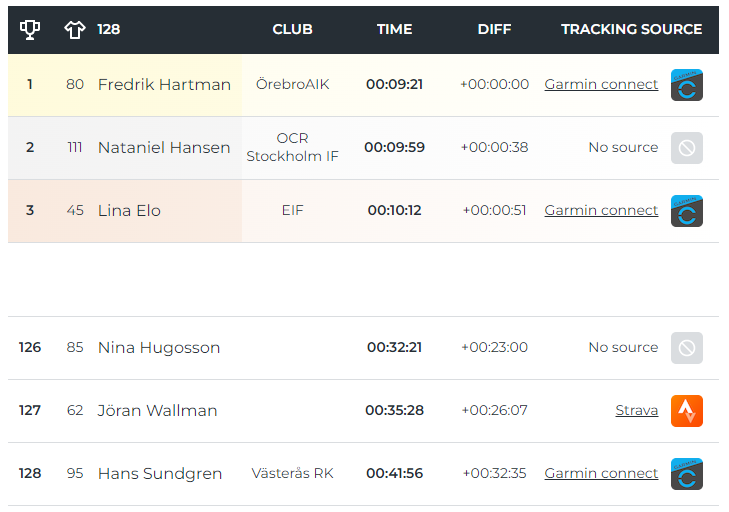729x512 pixels.
Task: Click Nina Hugosson's no-source icon
Action: [687, 348]
